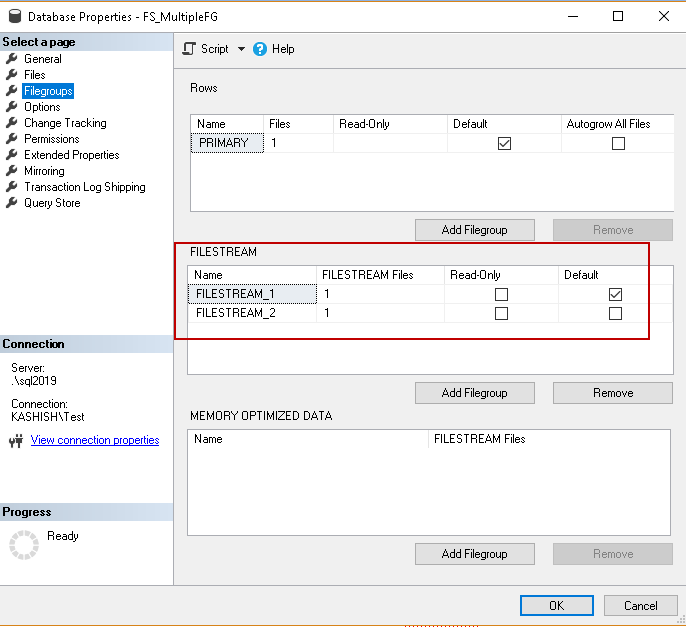This screenshot has height=629, width=686.
Task: Switch to the Change Tracking page
Action: pos(65,123)
